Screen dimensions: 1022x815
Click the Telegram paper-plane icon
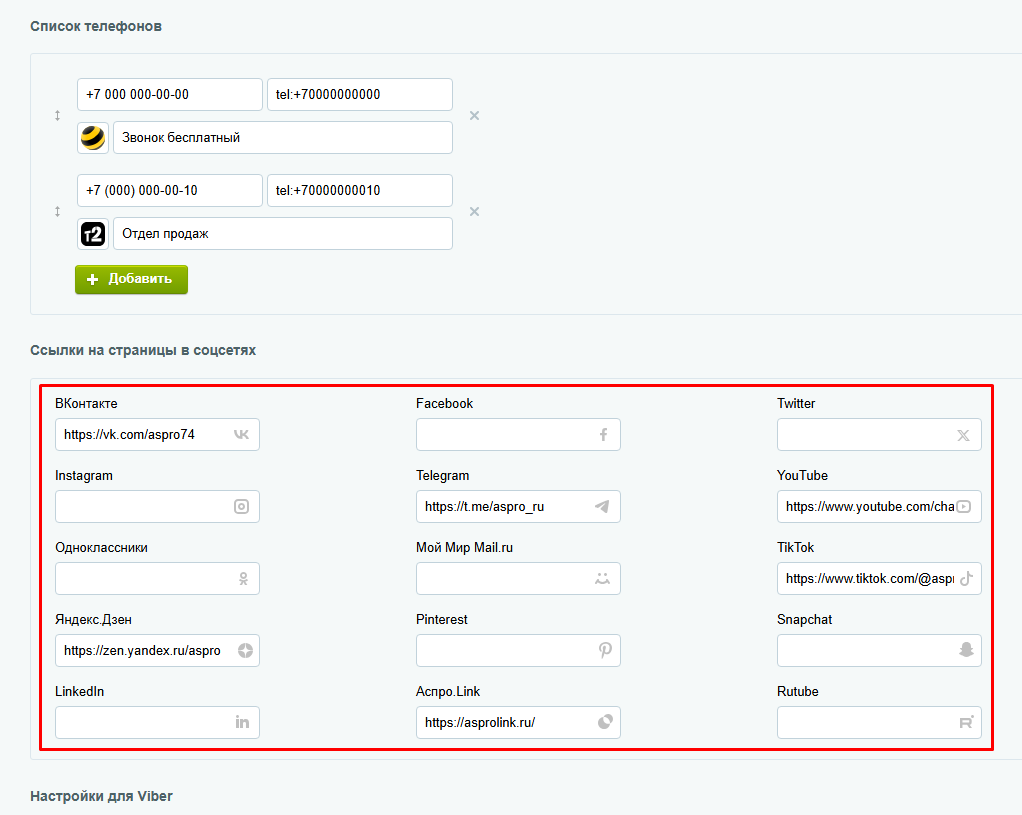[x=602, y=507]
